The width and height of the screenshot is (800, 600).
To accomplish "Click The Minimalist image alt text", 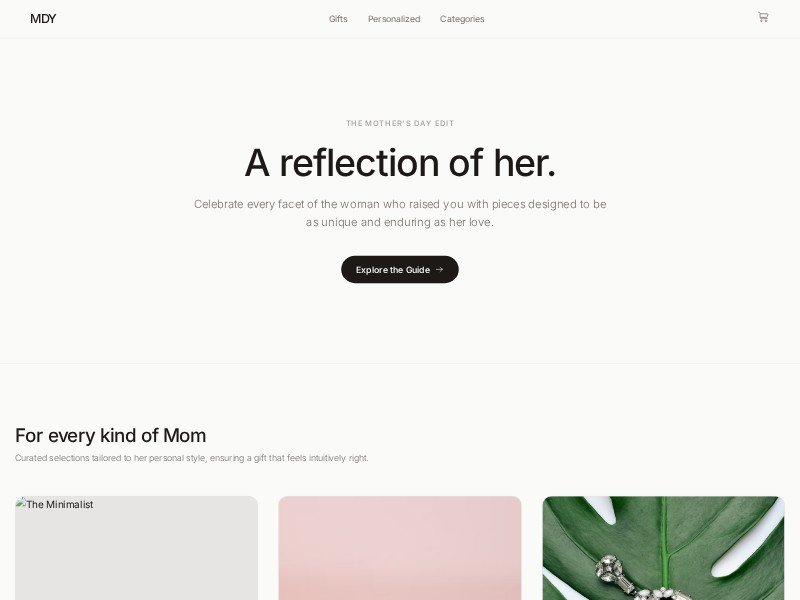I will click(60, 504).
